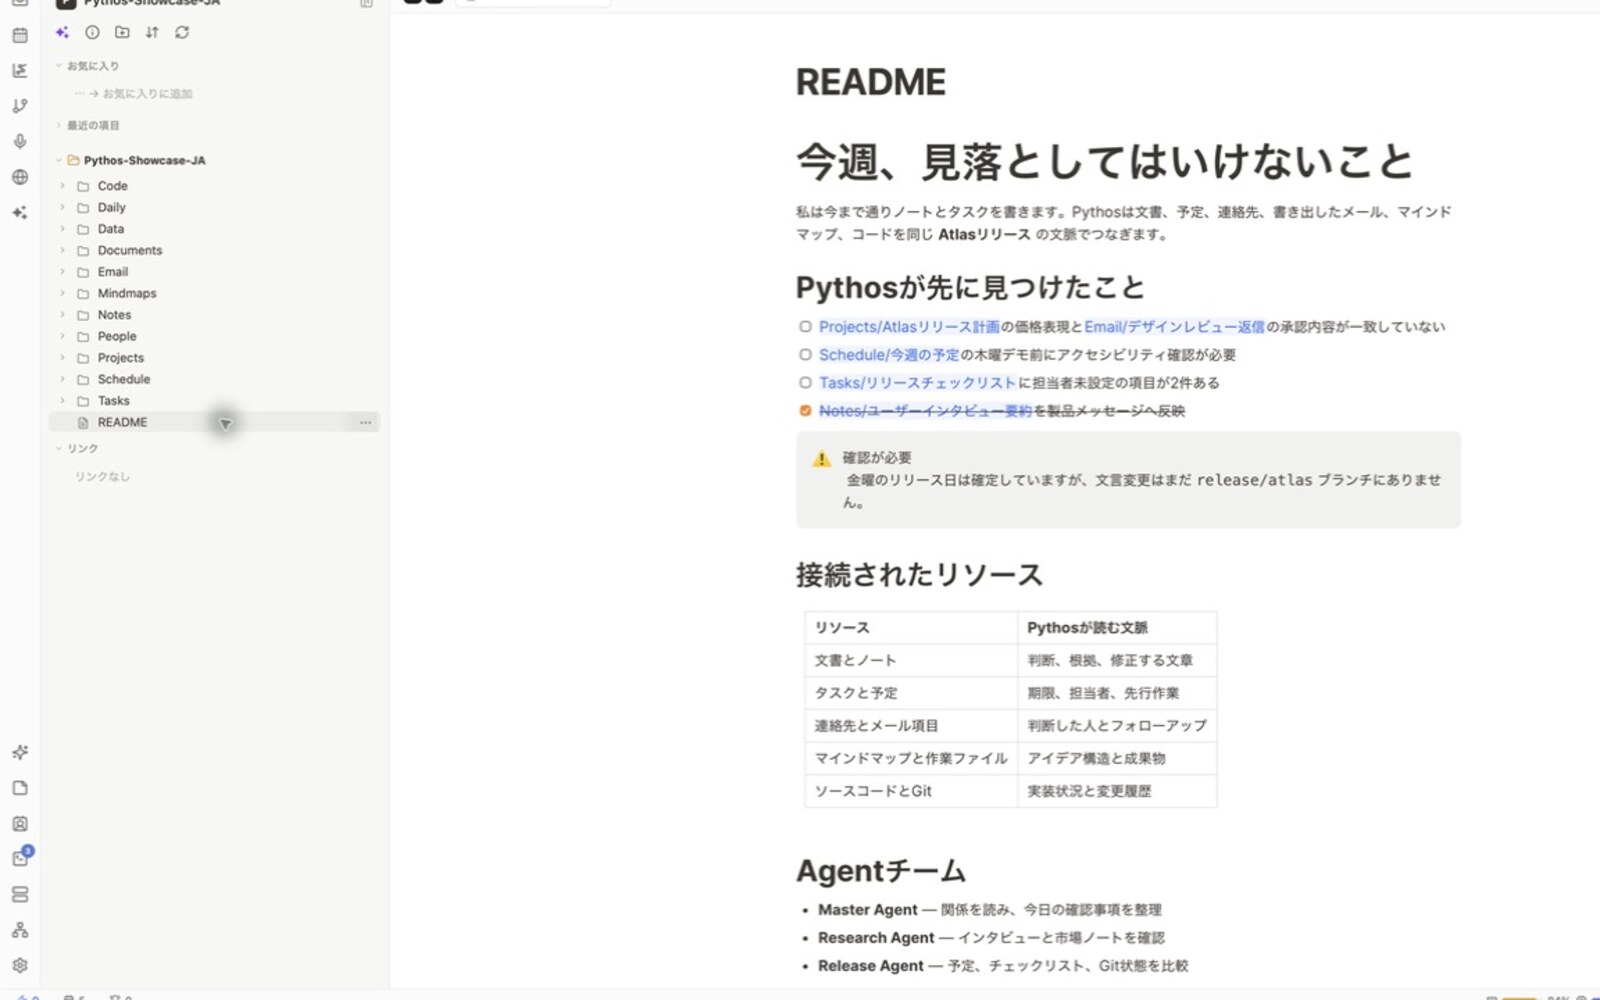Image resolution: width=1600 pixels, height=1000 pixels.
Task: Click the リンクなし text in the sidebar
Action: click(102, 477)
